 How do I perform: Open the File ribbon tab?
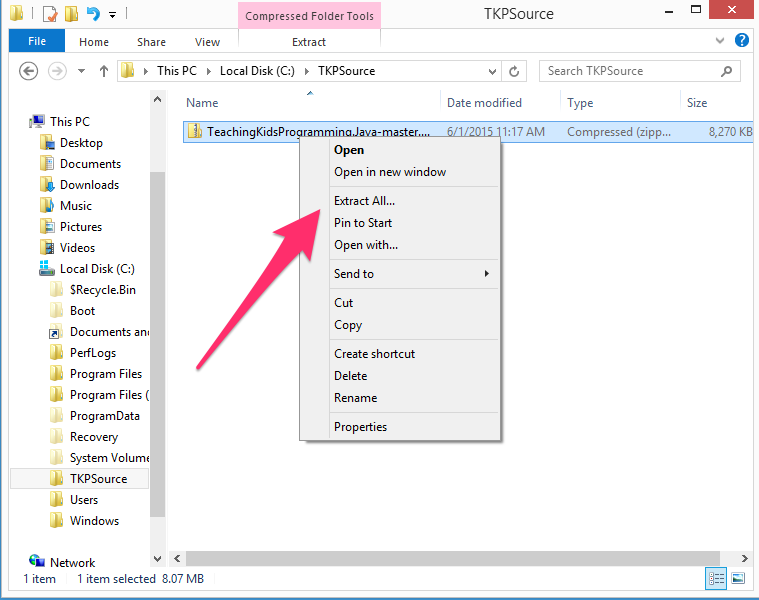tap(37, 42)
